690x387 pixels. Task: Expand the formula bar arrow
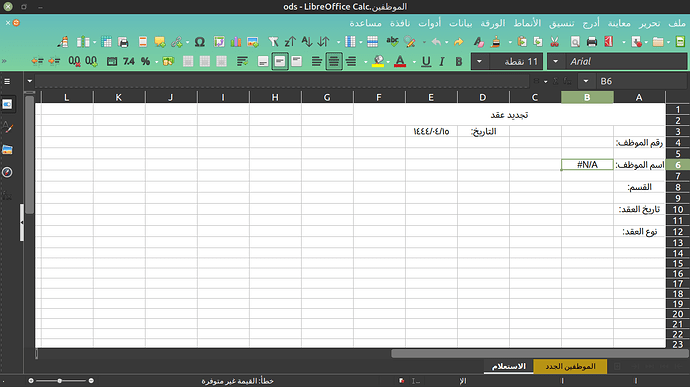click(x=29, y=81)
